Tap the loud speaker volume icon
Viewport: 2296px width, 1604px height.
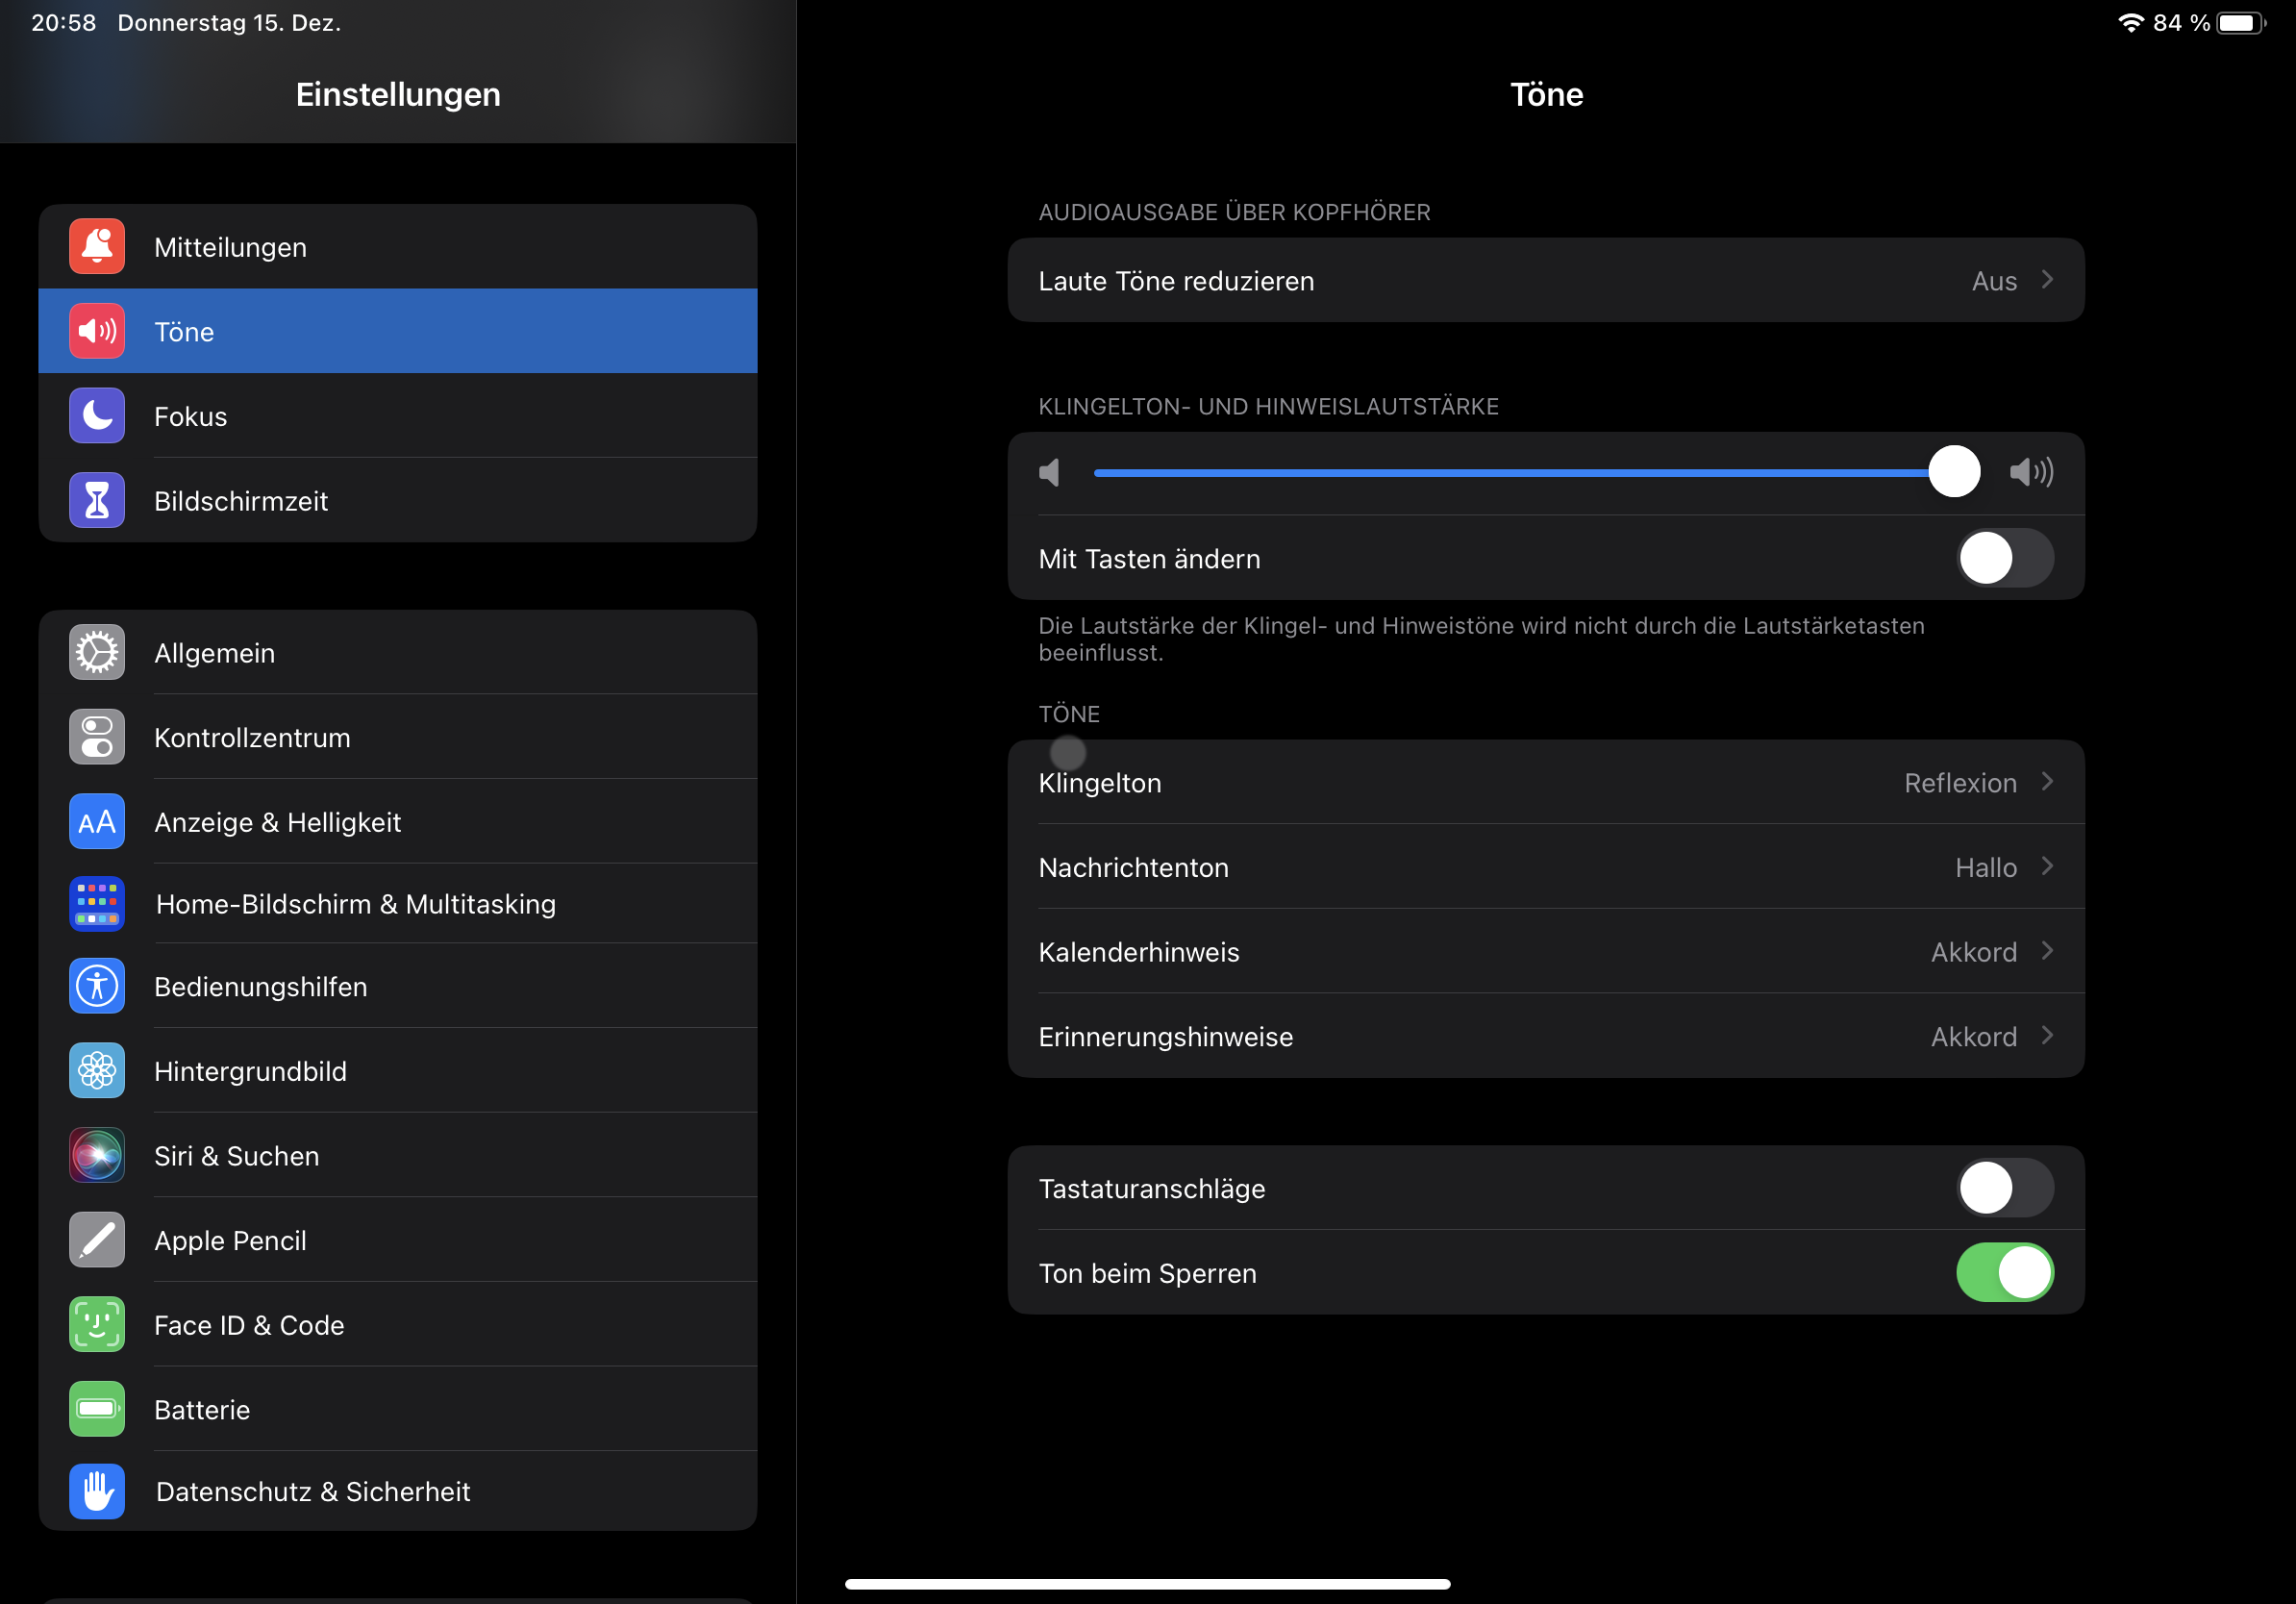click(2031, 472)
